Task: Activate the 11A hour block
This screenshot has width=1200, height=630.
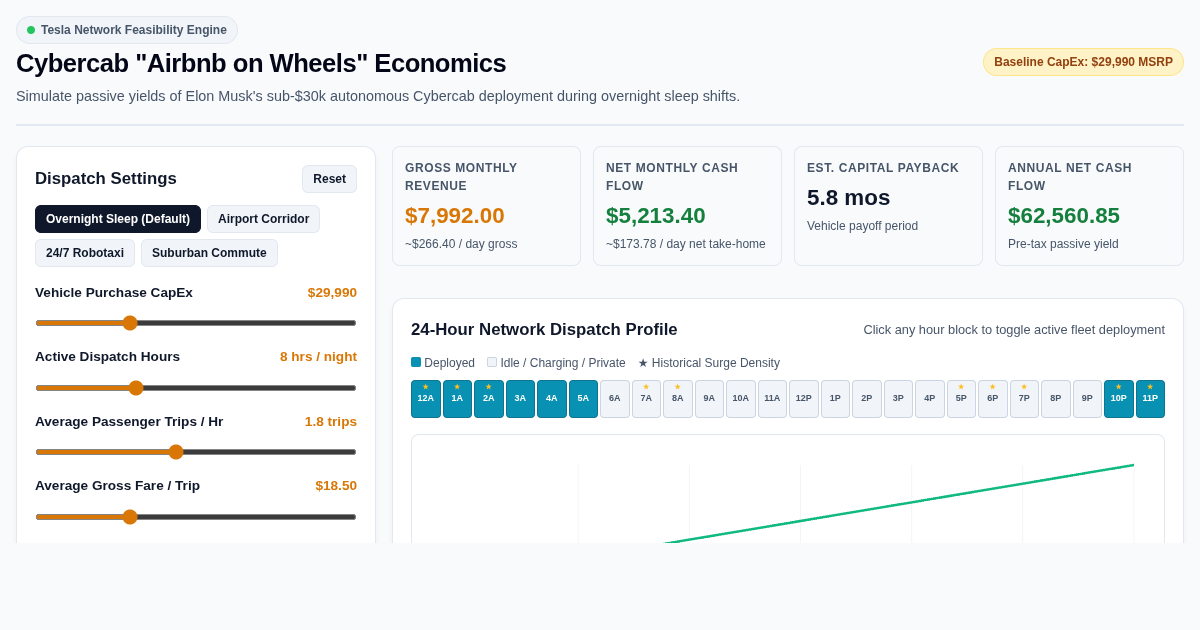Action: pyautogui.click(x=772, y=399)
